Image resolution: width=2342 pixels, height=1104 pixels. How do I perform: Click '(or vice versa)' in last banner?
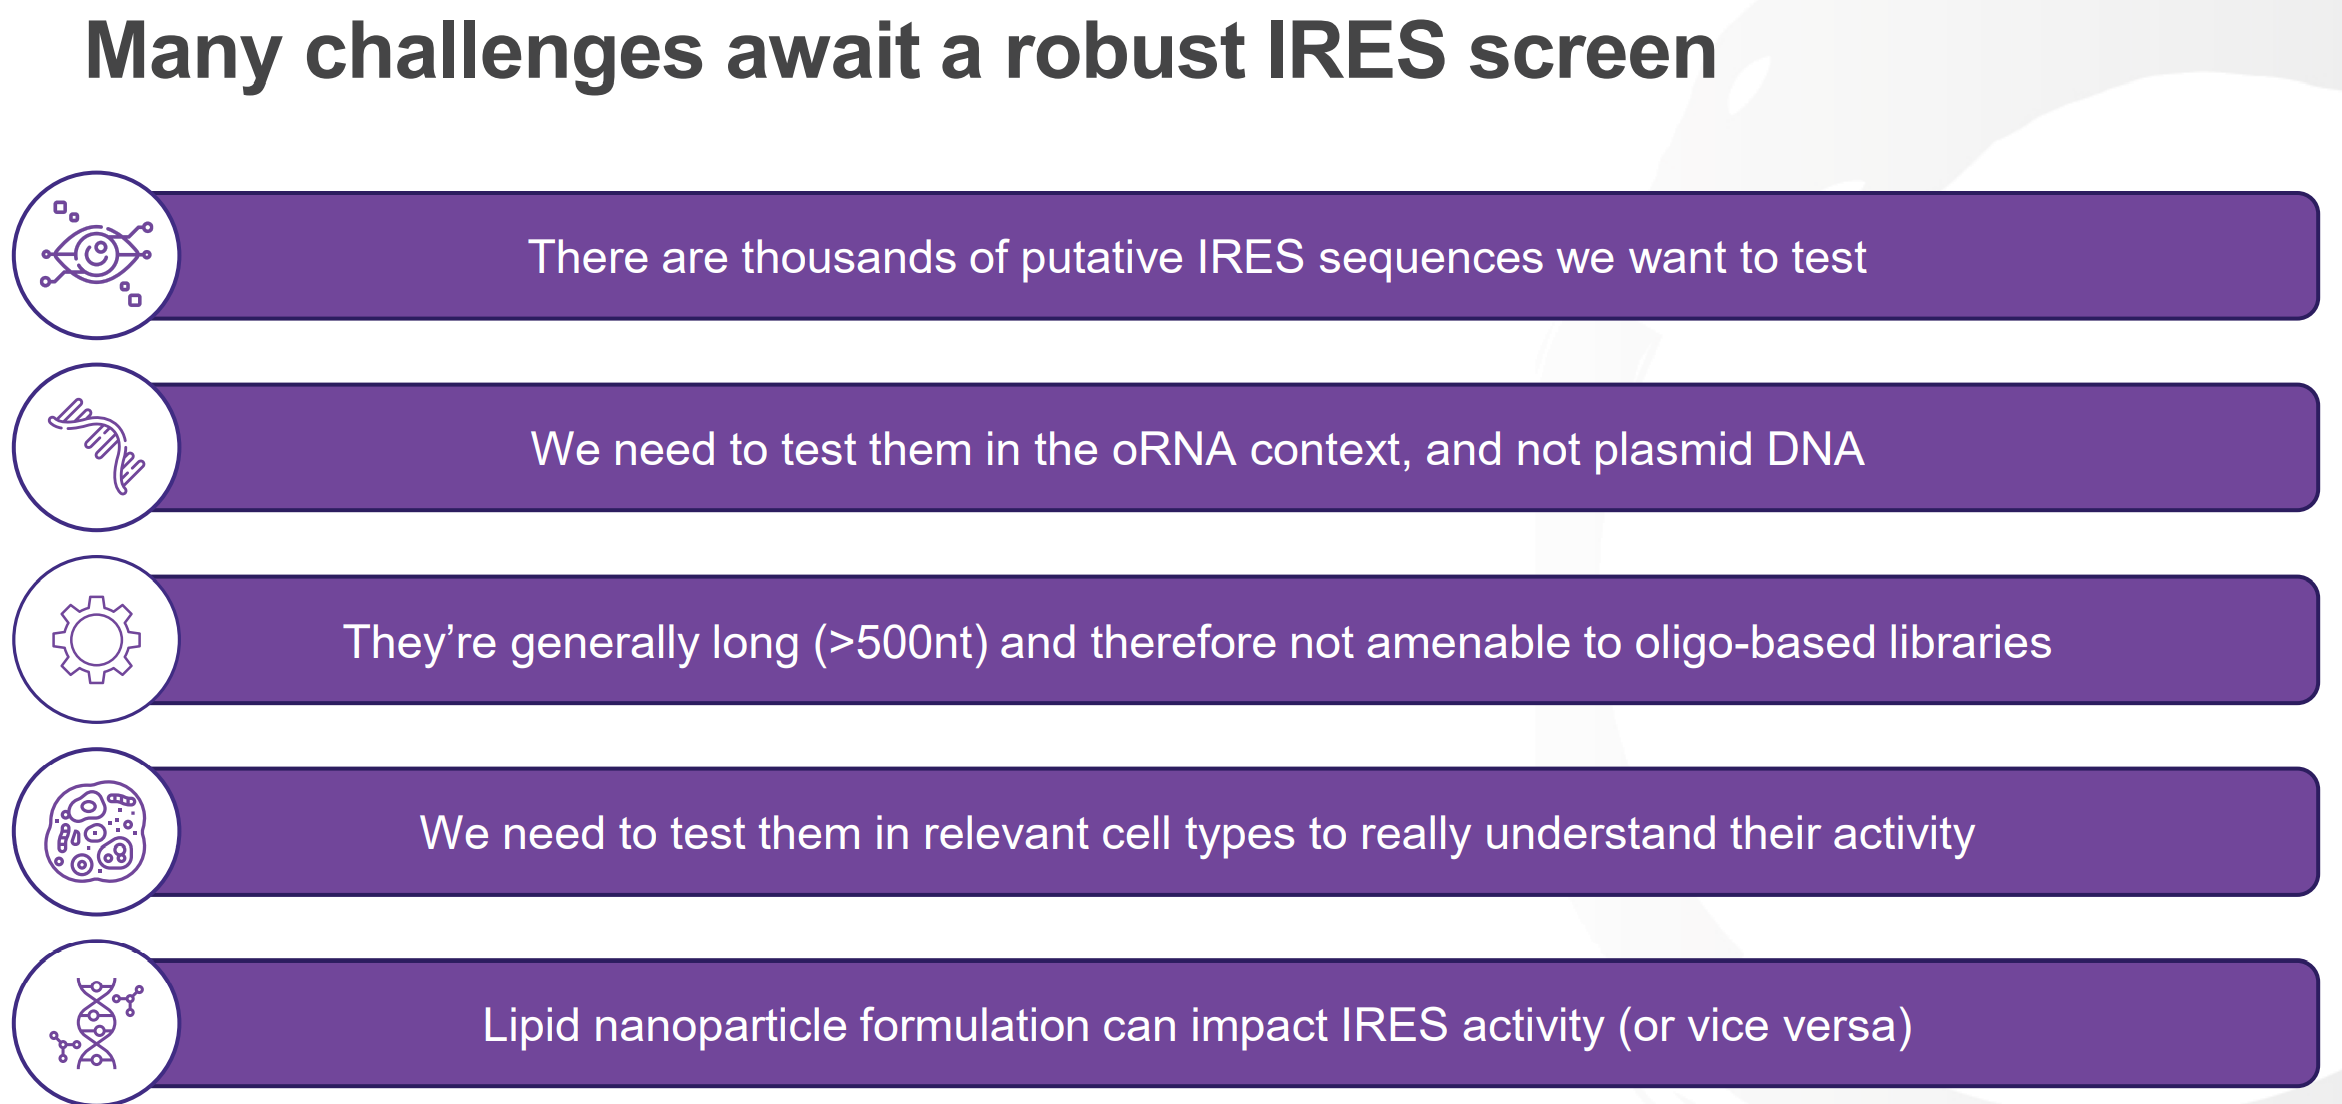pyautogui.click(x=1765, y=1026)
